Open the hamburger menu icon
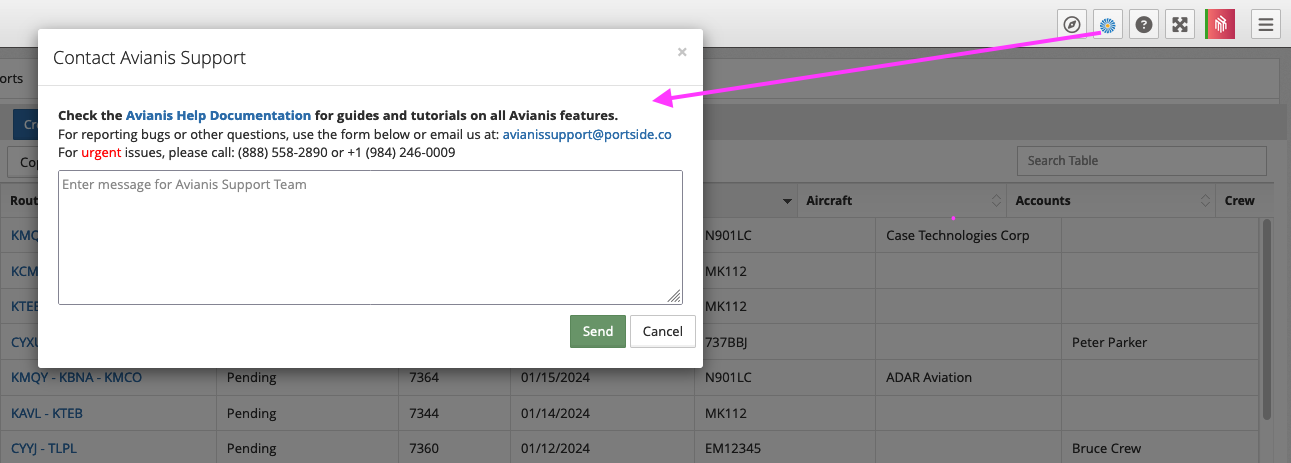Image resolution: width=1291 pixels, height=463 pixels. [1266, 24]
